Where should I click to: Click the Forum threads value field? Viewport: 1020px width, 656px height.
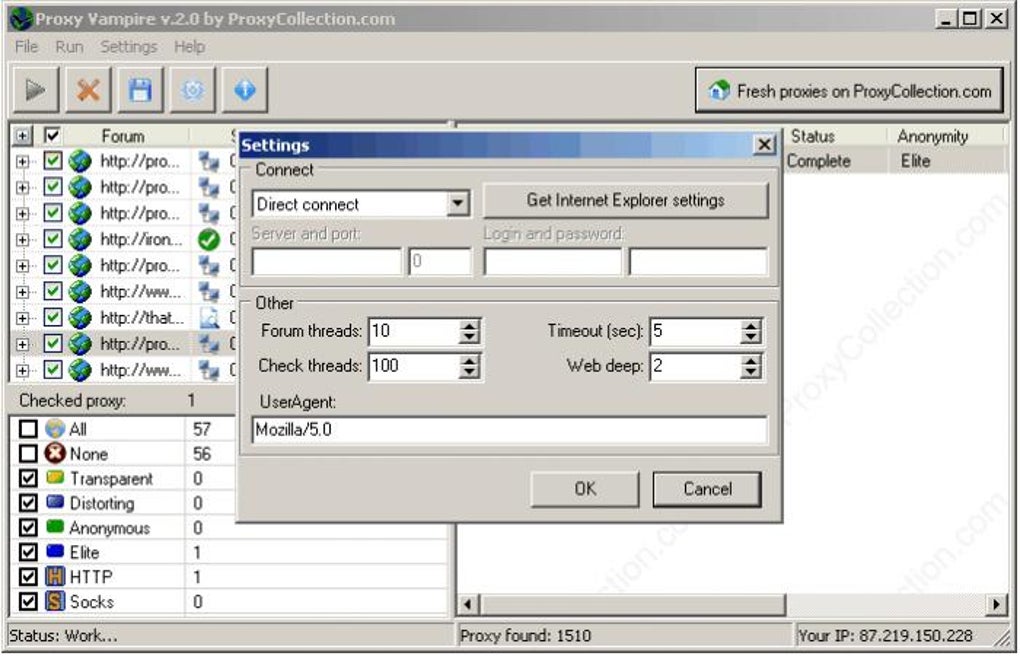click(x=414, y=331)
